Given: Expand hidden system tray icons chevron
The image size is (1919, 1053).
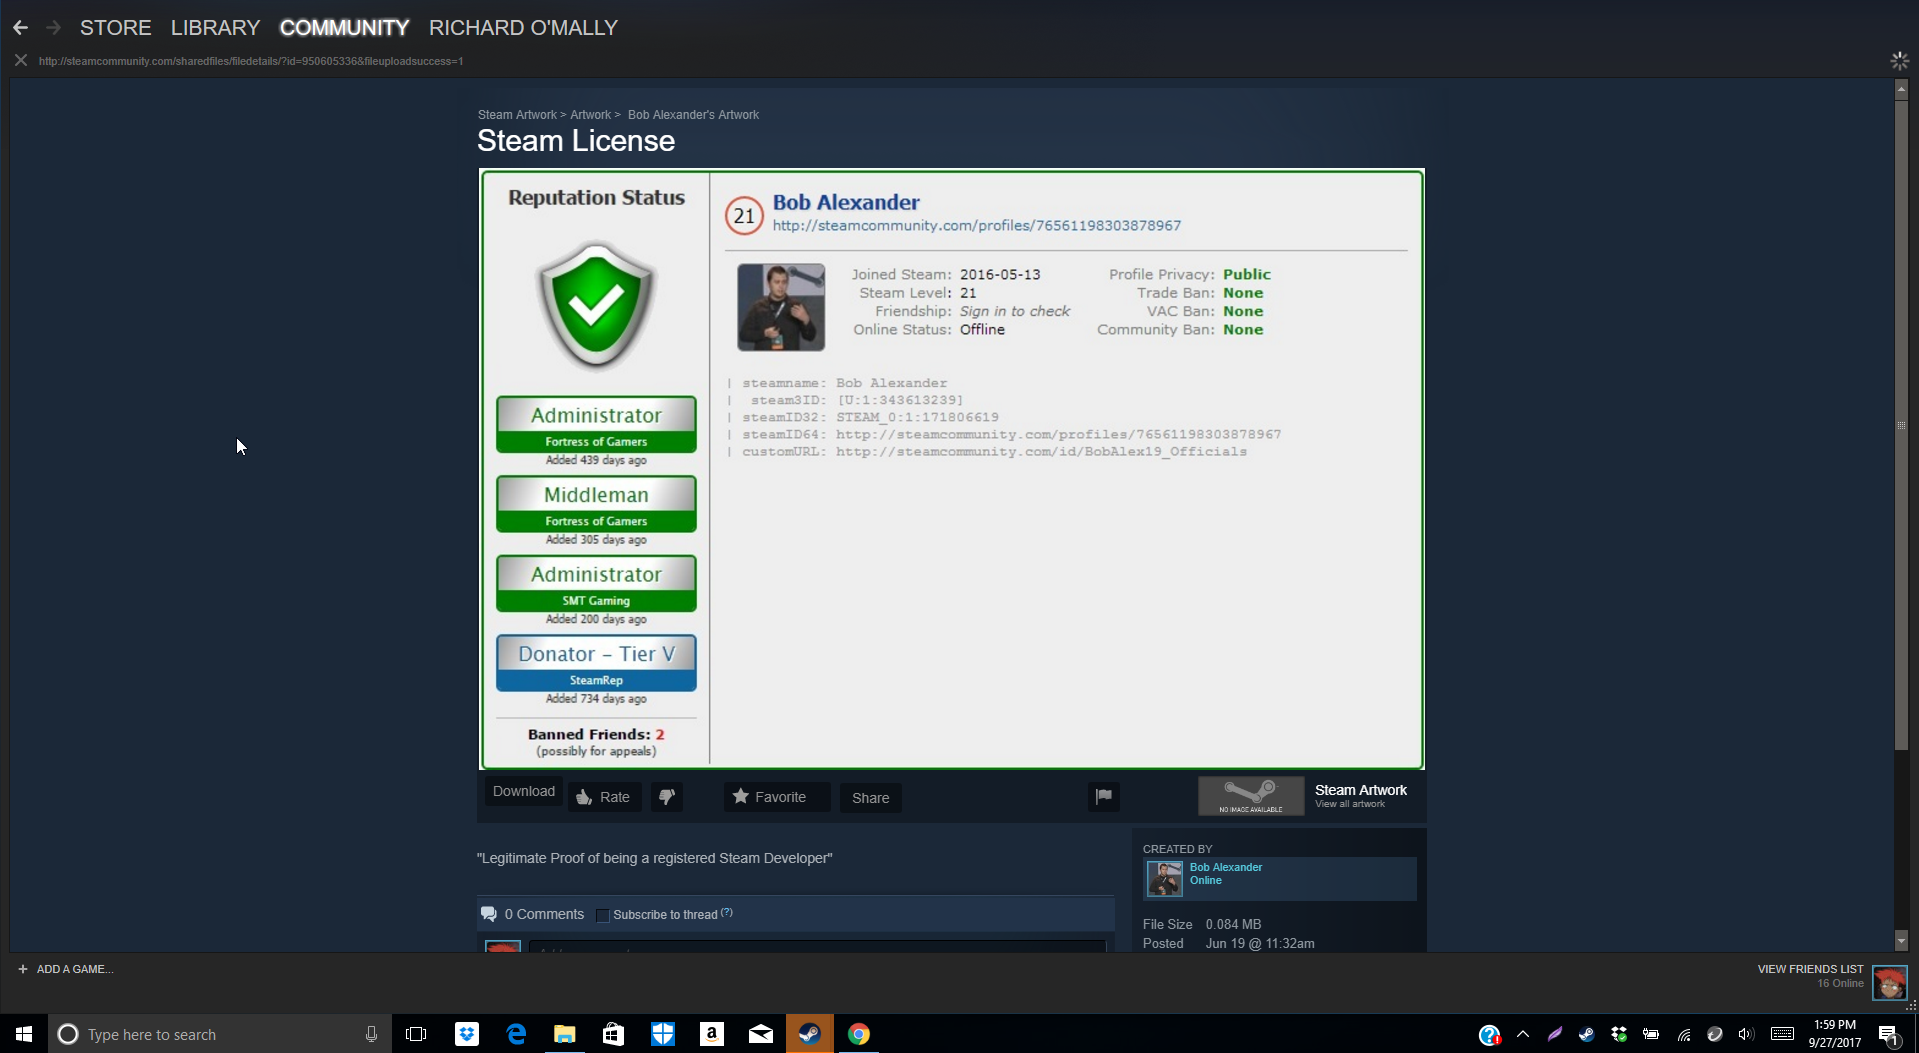Looking at the screenshot, I should 1522,1034.
